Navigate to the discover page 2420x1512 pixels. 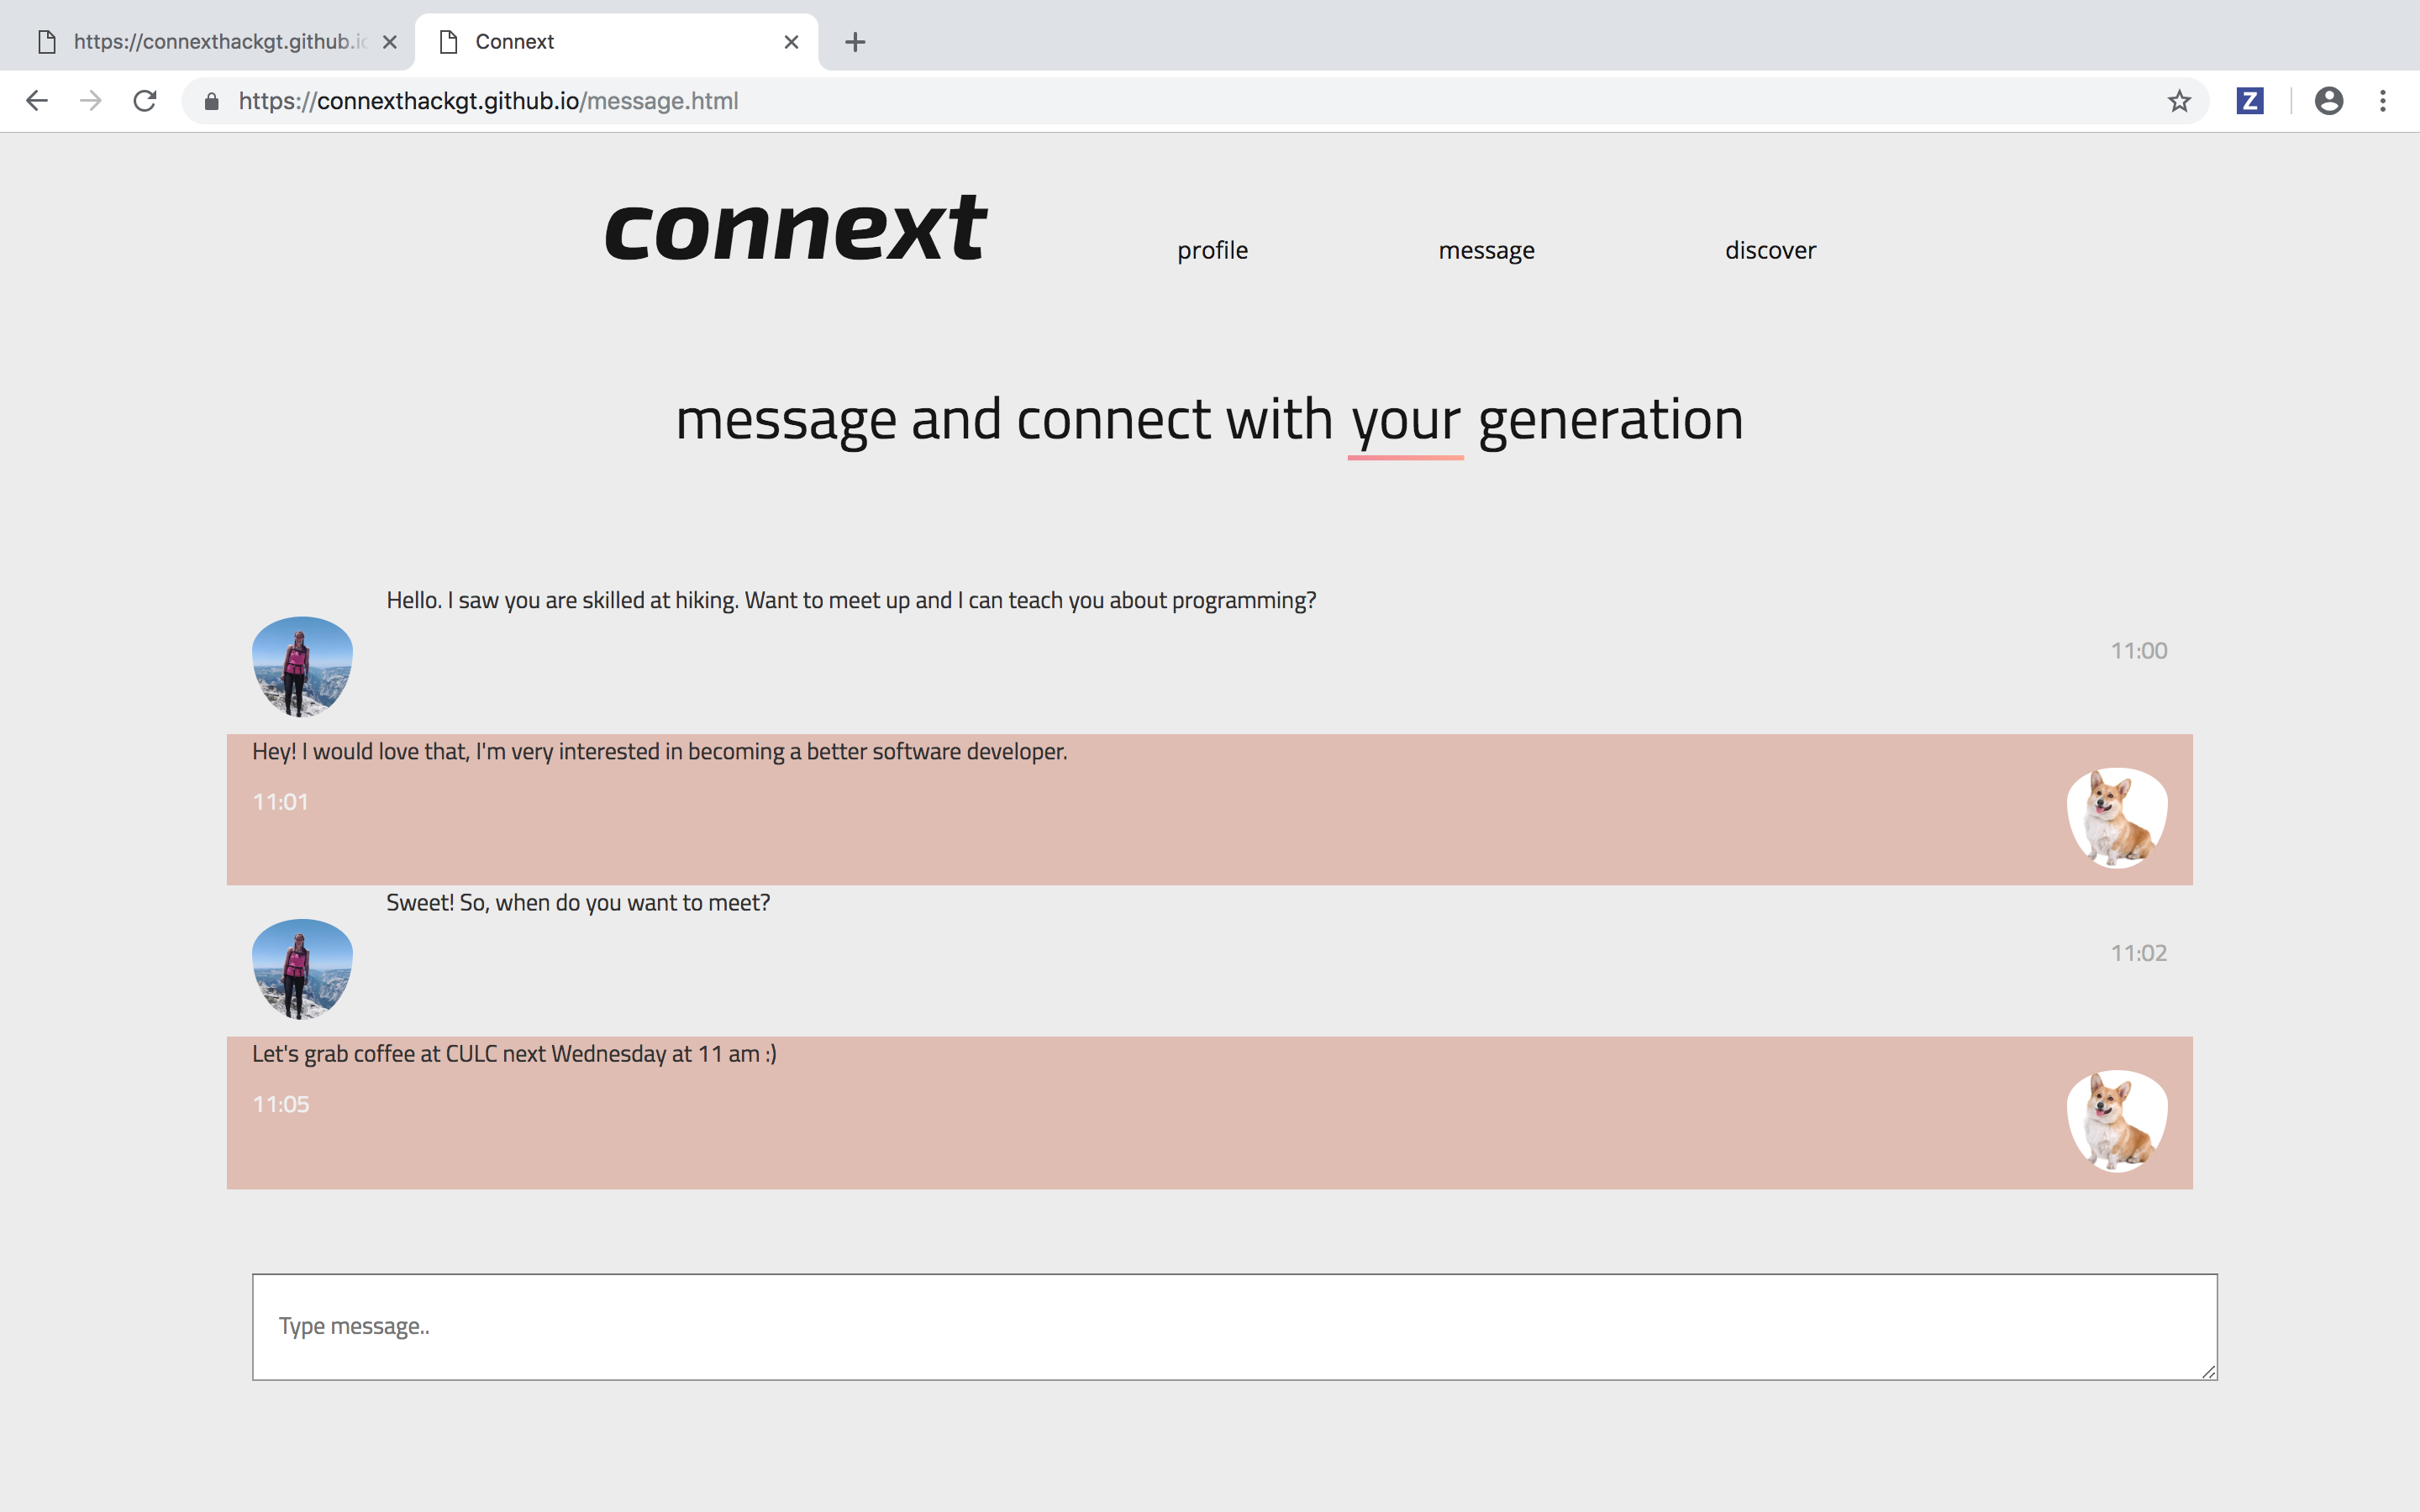(x=1770, y=250)
